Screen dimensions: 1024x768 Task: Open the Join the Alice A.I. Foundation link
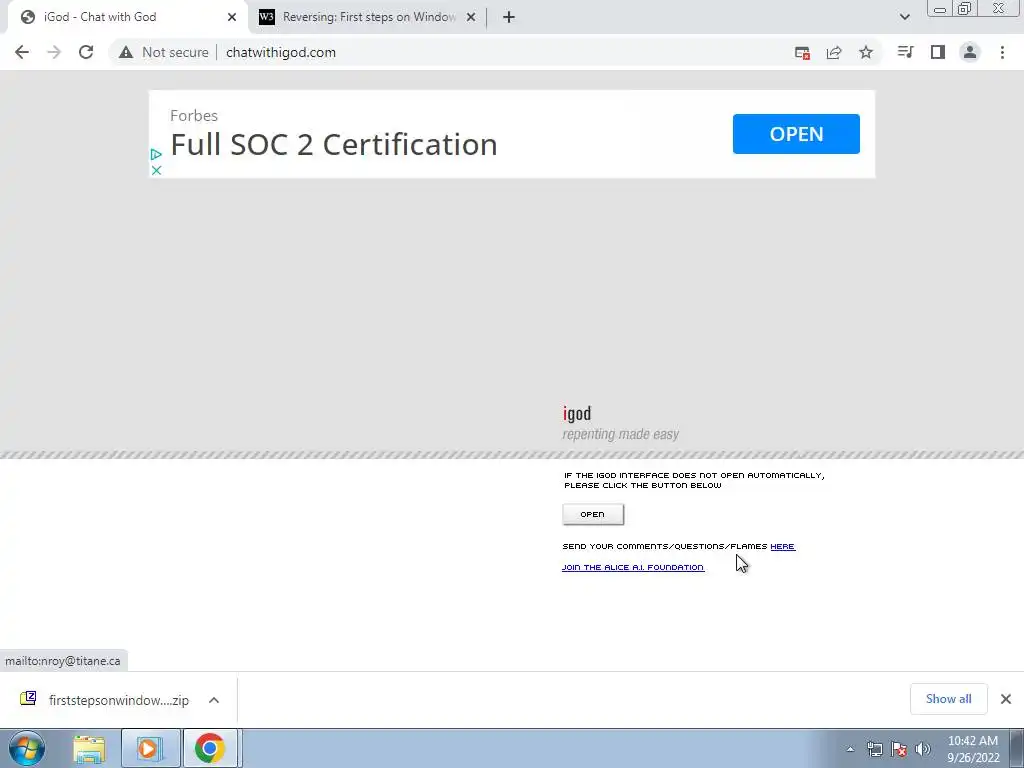[x=633, y=568]
